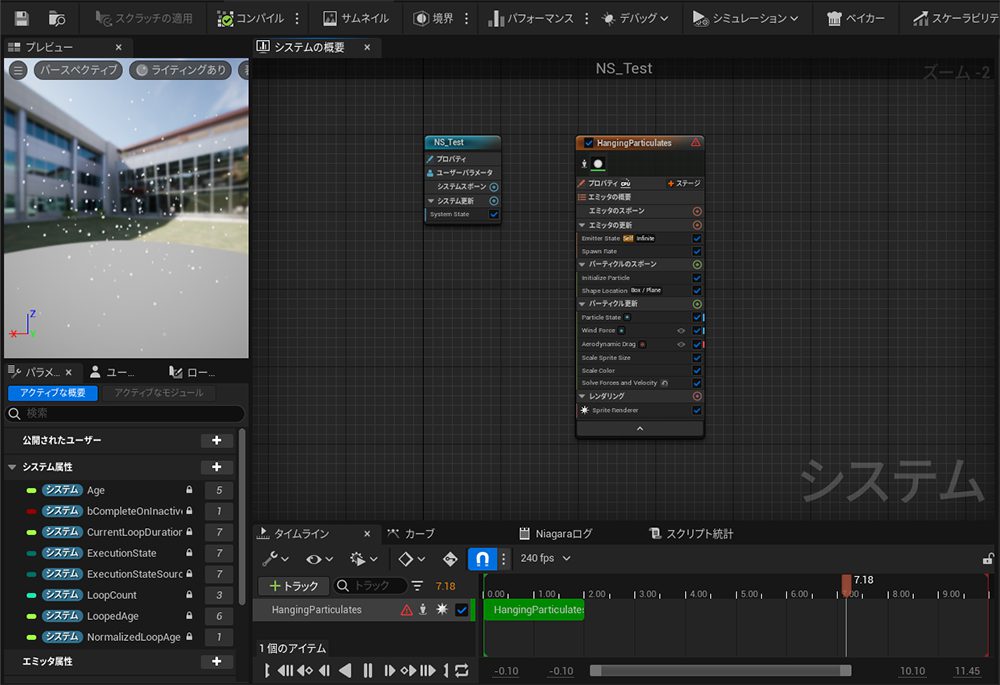Screen dimensions: 1000x685
Task: Click the トラック add button
Action: coord(293,586)
